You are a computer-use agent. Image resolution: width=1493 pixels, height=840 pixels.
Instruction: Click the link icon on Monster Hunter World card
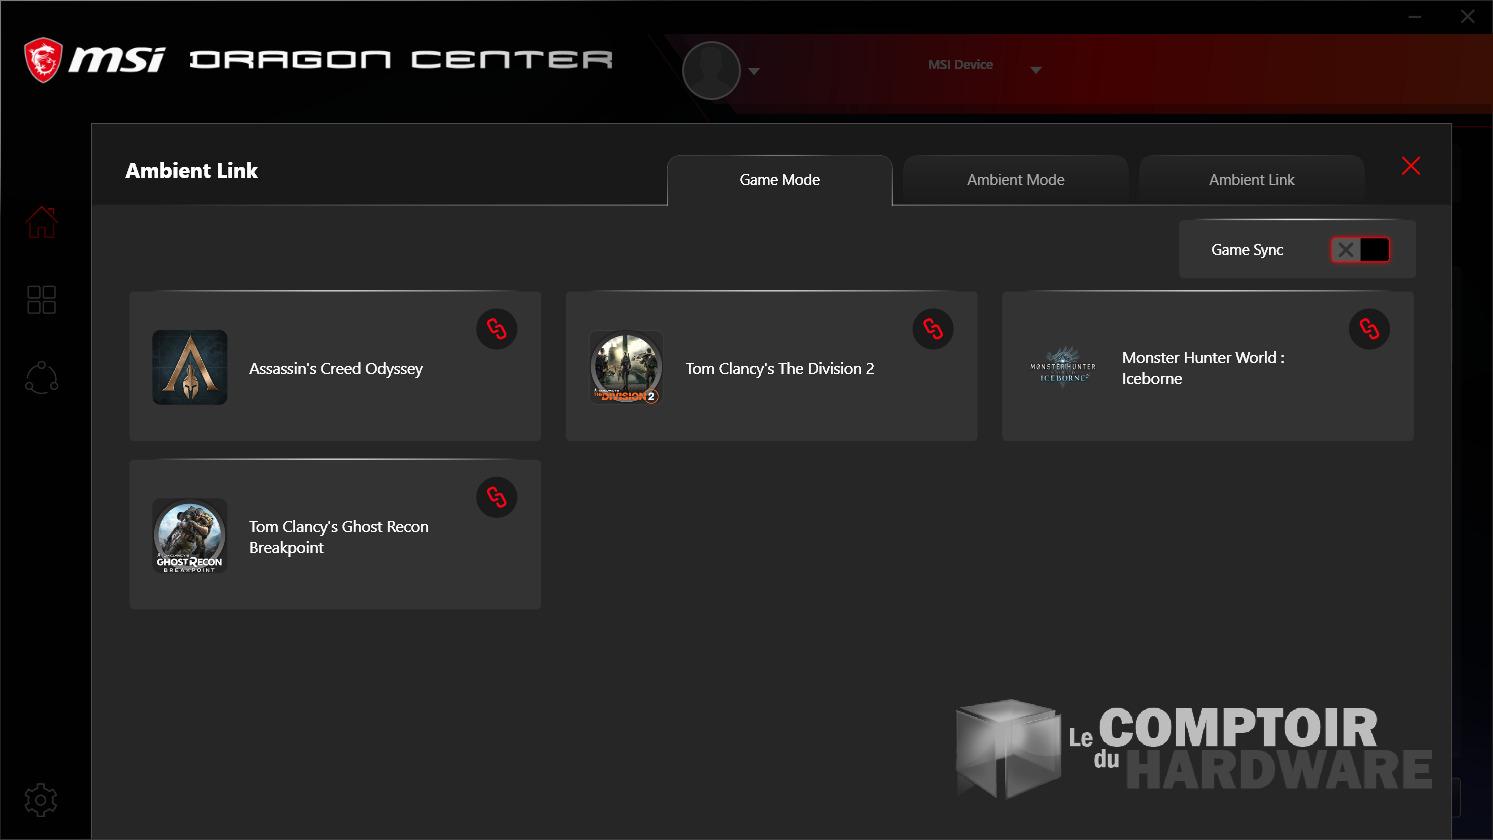click(1369, 329)
